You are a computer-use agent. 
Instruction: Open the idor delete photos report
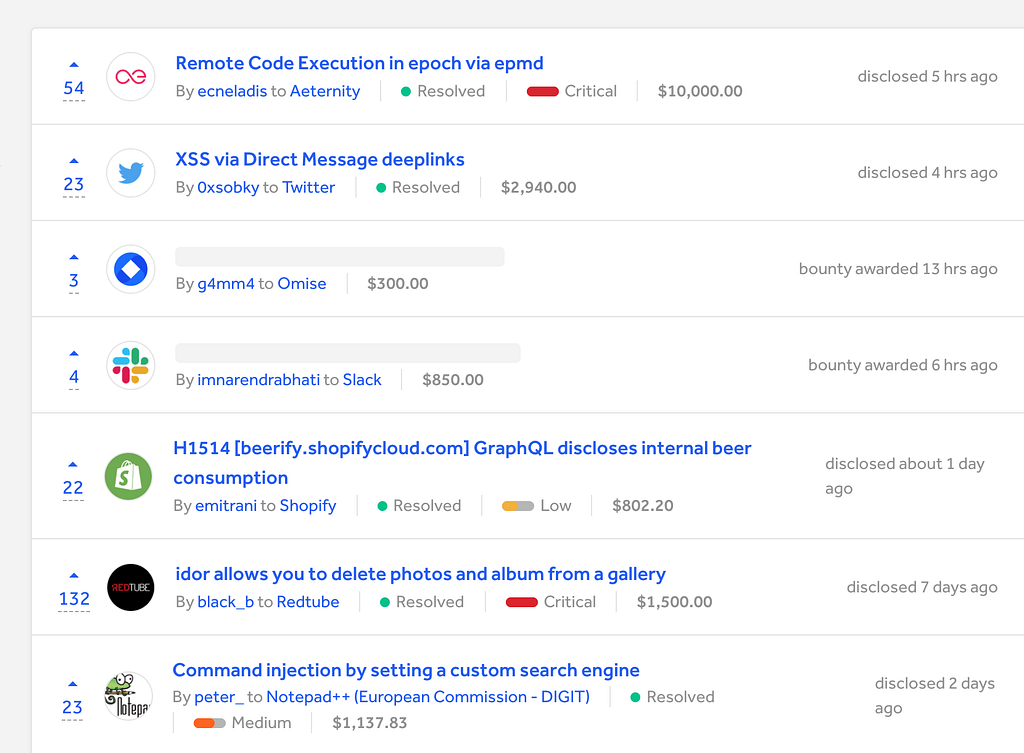(x=420, y=574)
